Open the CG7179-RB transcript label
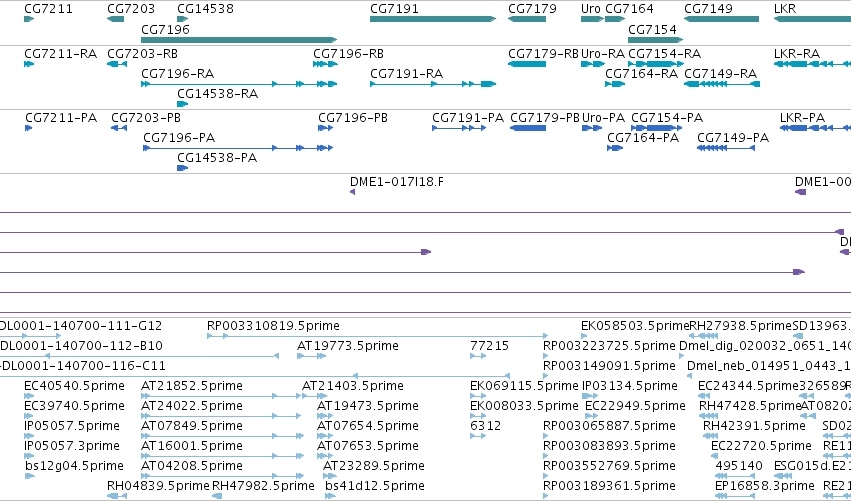This screenshot has width=851, height=501. [543, 54]
